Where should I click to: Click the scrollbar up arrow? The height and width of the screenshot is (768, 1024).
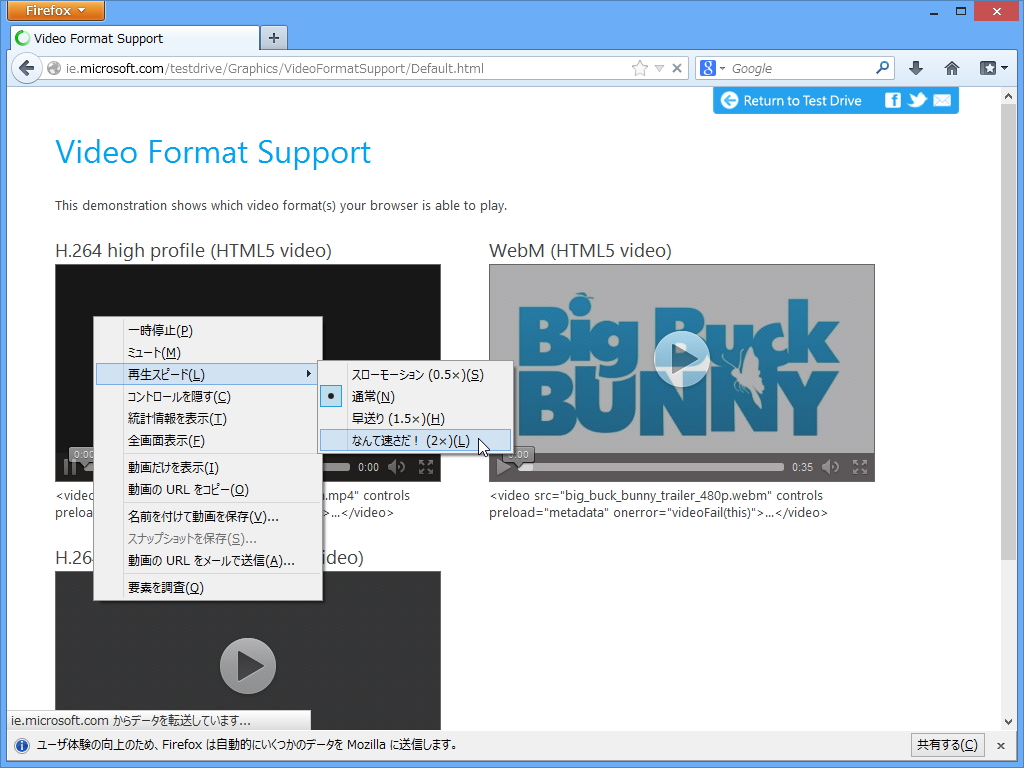coord(1008,97)
